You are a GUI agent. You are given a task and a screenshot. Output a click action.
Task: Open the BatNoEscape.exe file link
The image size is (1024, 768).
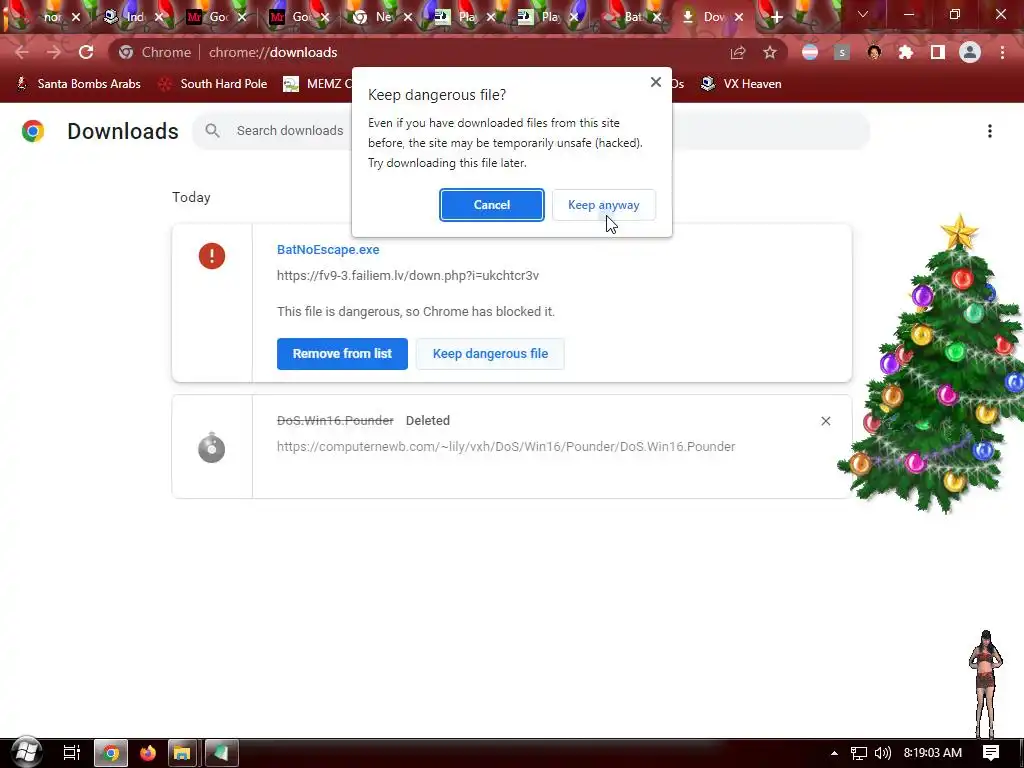tap(328, 249)
